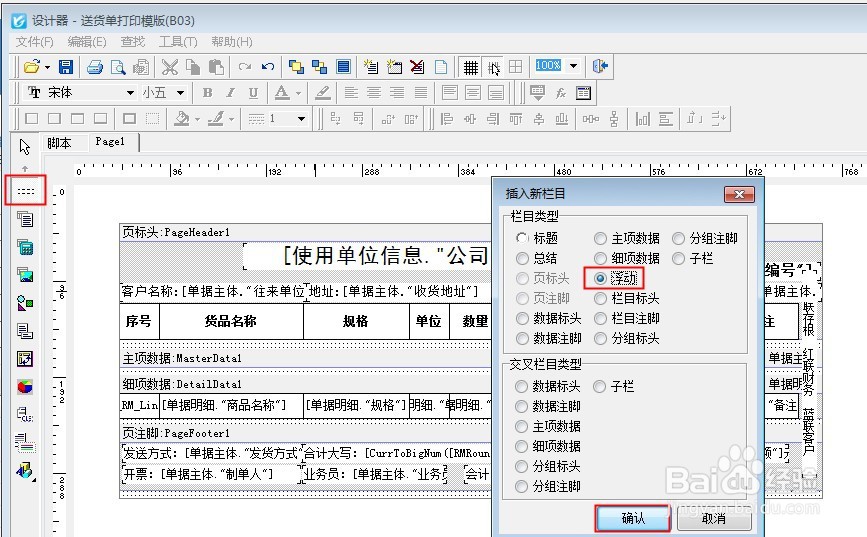
Task: Click the 页标头:PageHeader1 band label
Action: pos(175,232)
